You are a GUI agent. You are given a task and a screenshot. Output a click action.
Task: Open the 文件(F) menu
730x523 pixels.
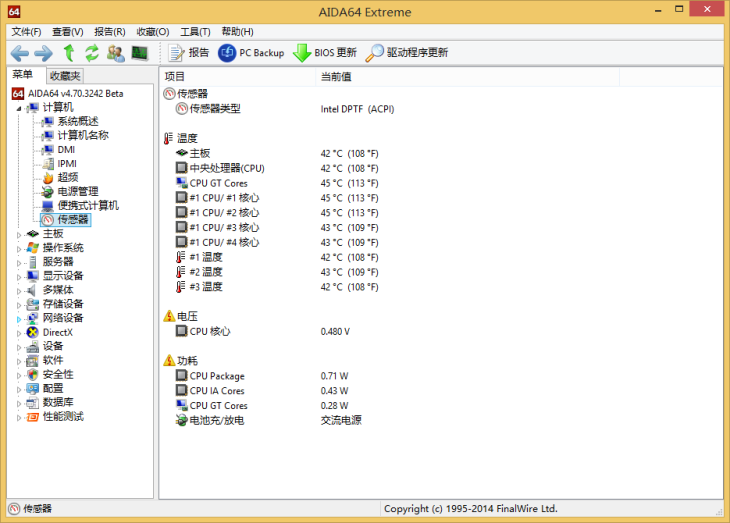click(27, 32)
